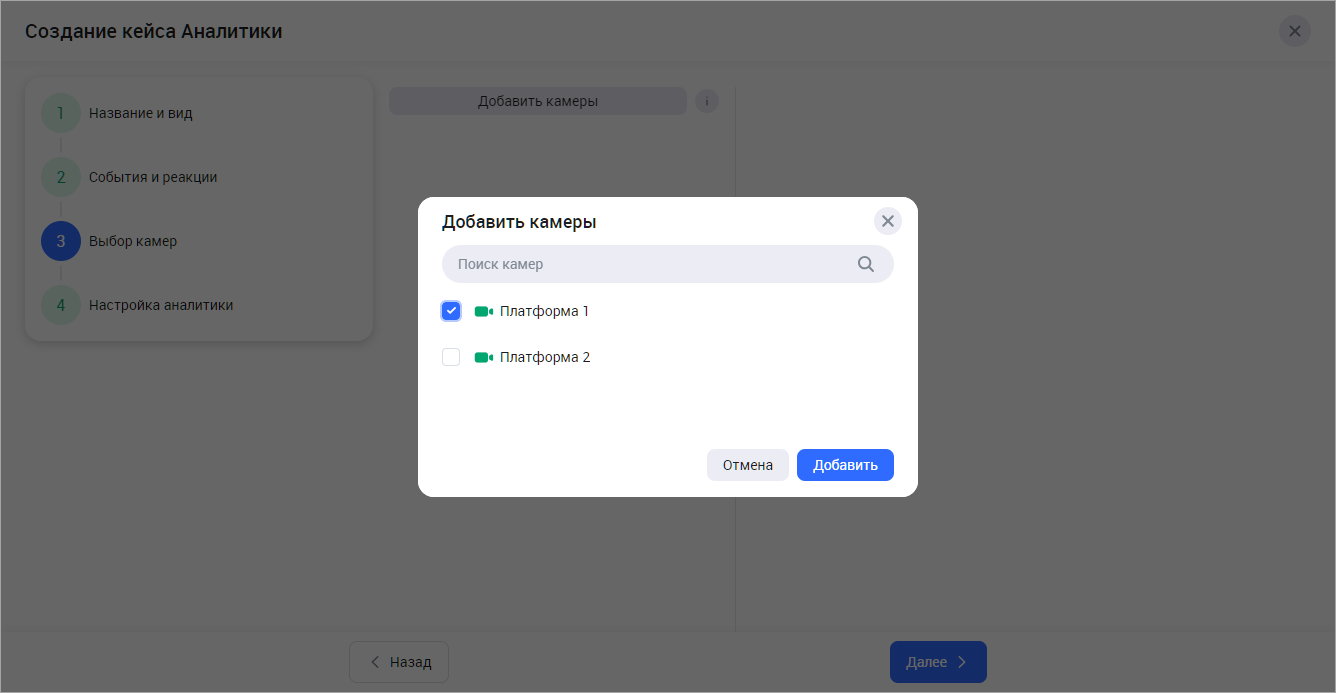Click the info icon beside Добавить камеры button
This screenshot has height=693, width=1336.
coord(707,101)
